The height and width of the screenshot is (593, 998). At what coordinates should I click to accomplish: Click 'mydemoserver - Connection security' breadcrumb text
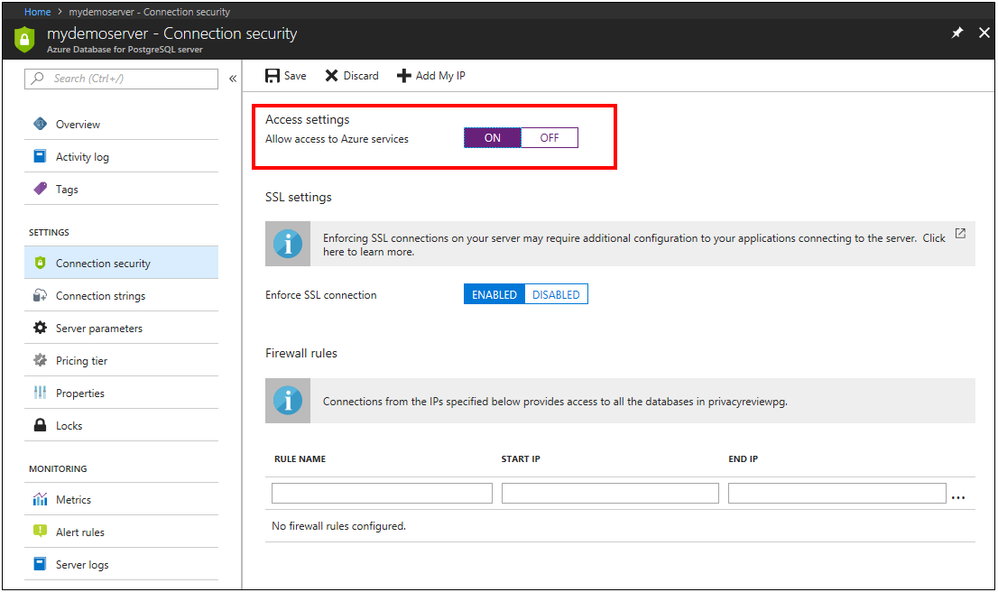[150, 11]
